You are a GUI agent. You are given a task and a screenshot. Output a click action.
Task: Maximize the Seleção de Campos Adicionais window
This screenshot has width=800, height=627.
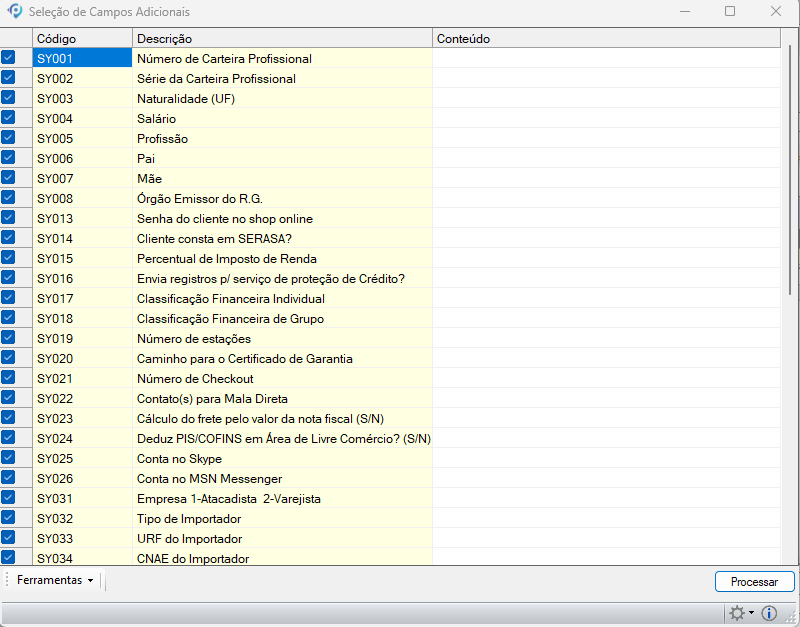pyautogui.click(x=730, y=12)
